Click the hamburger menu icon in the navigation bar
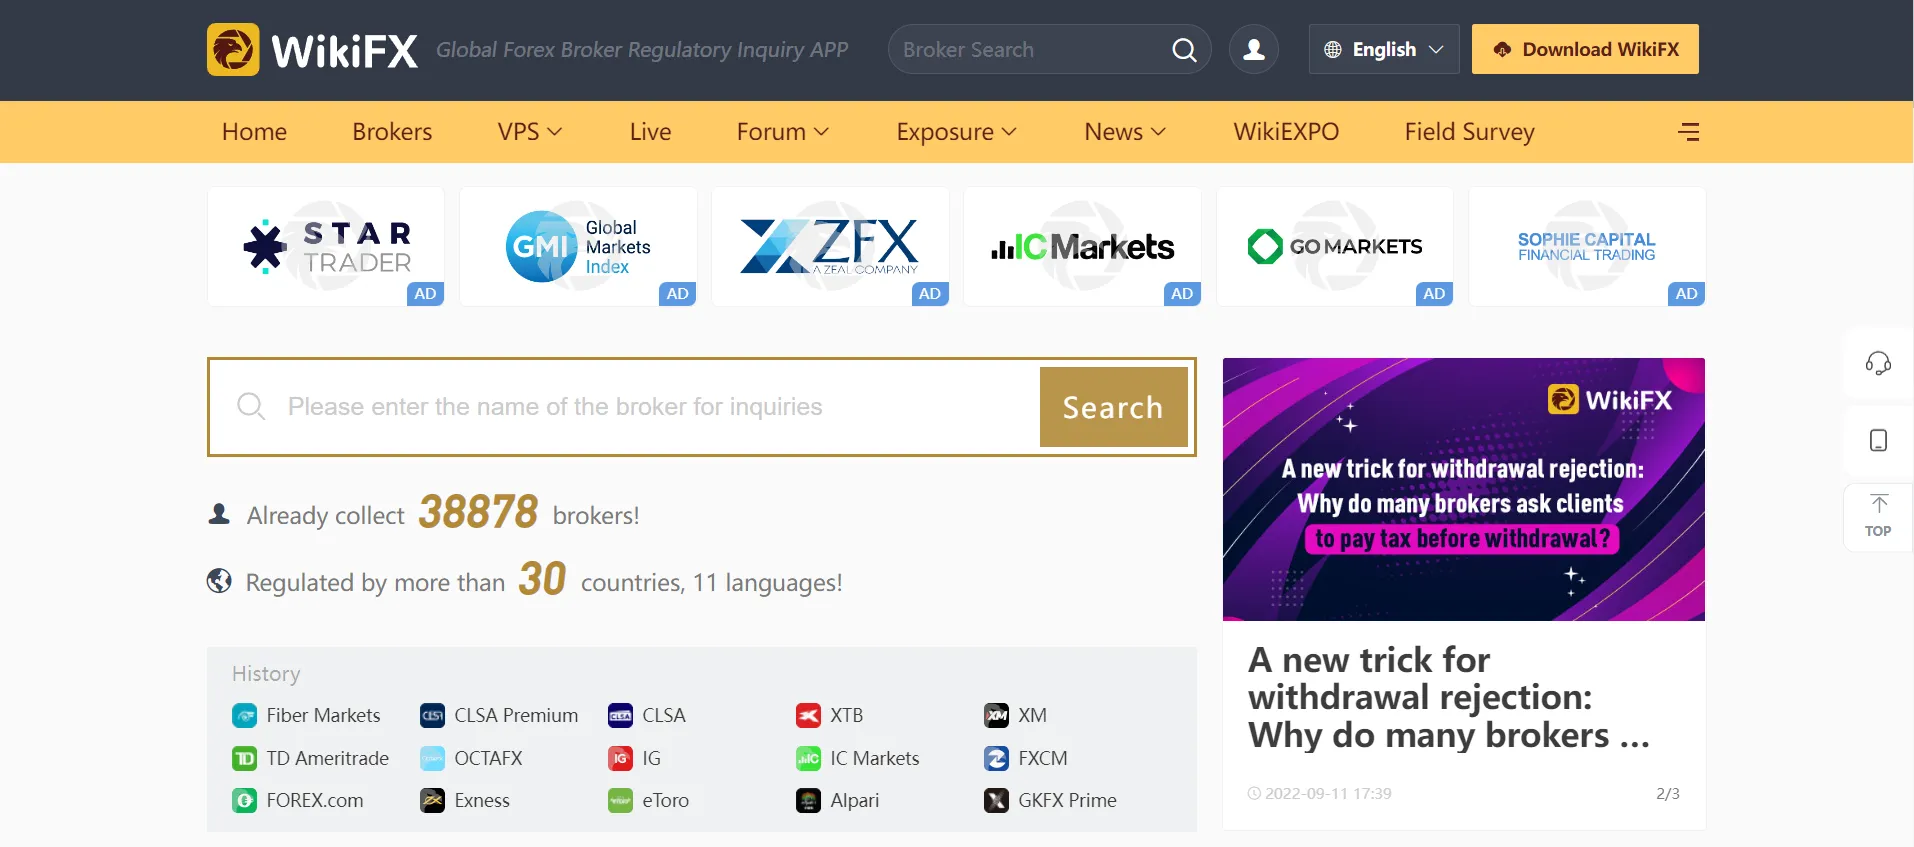 (1689, 132)
